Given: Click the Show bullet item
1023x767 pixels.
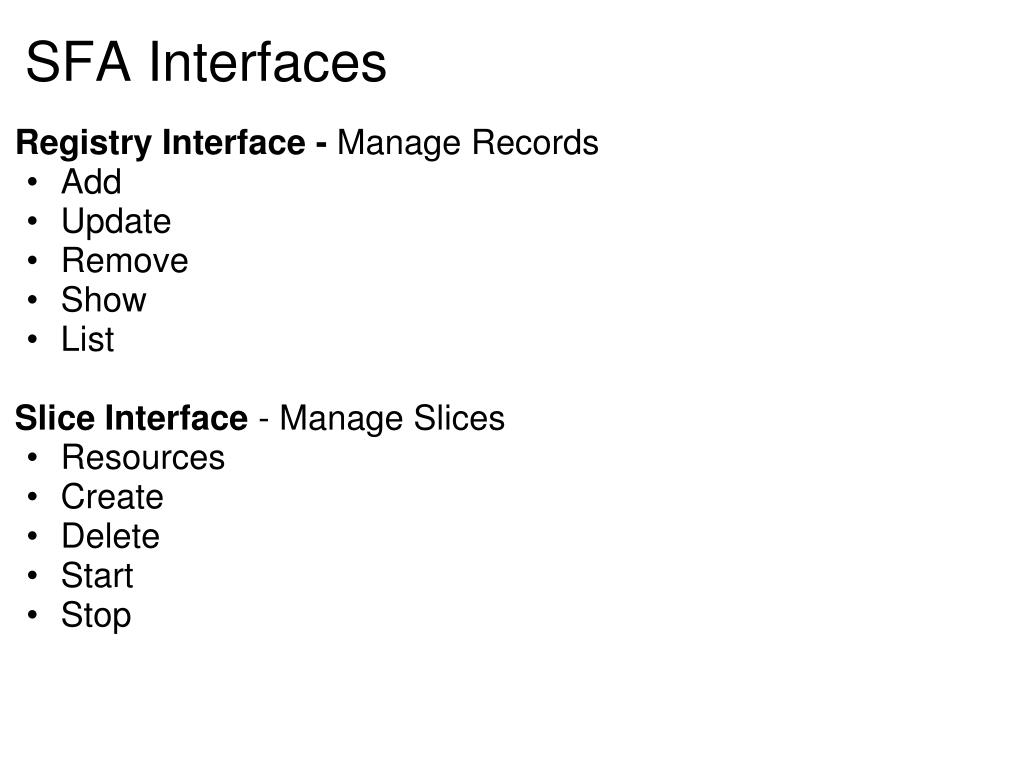Looking at the screenshot, I should tap(104, 300).
